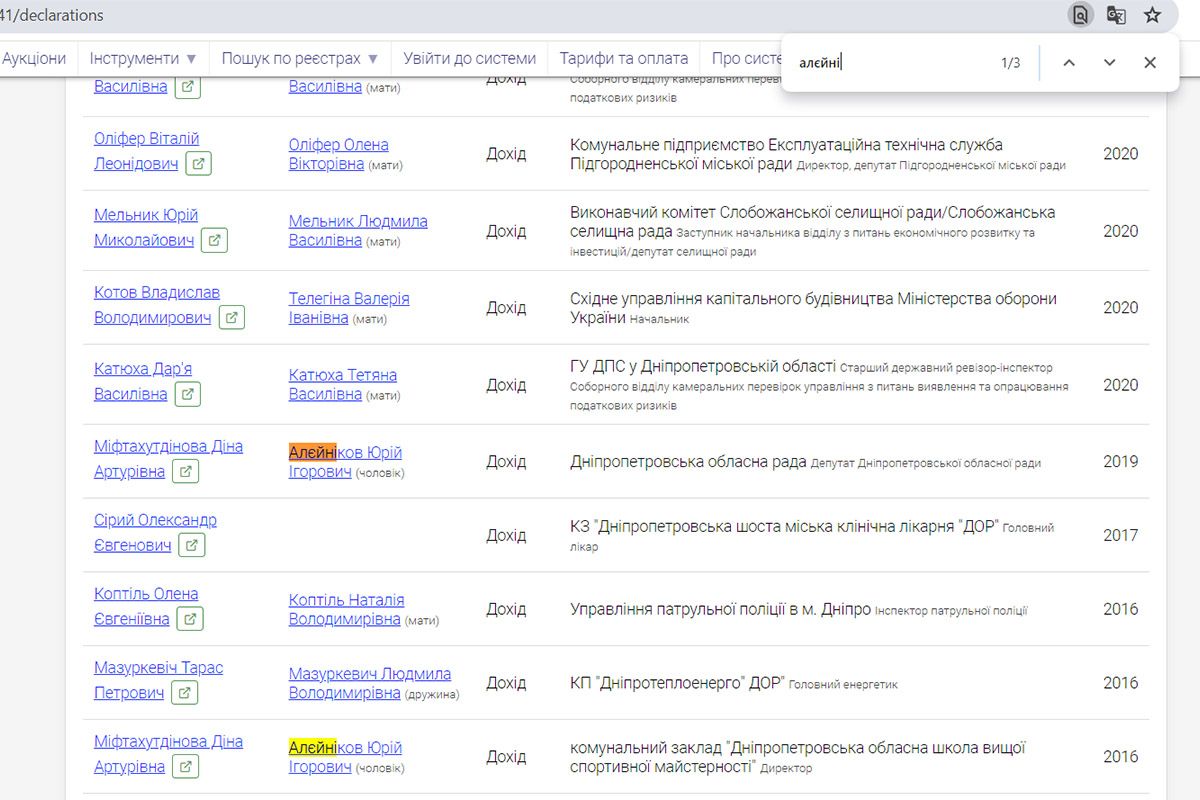Expand the Інструменти dropdown menu
The width and height of the screenshot is (1200, 800).
[143, 58]
